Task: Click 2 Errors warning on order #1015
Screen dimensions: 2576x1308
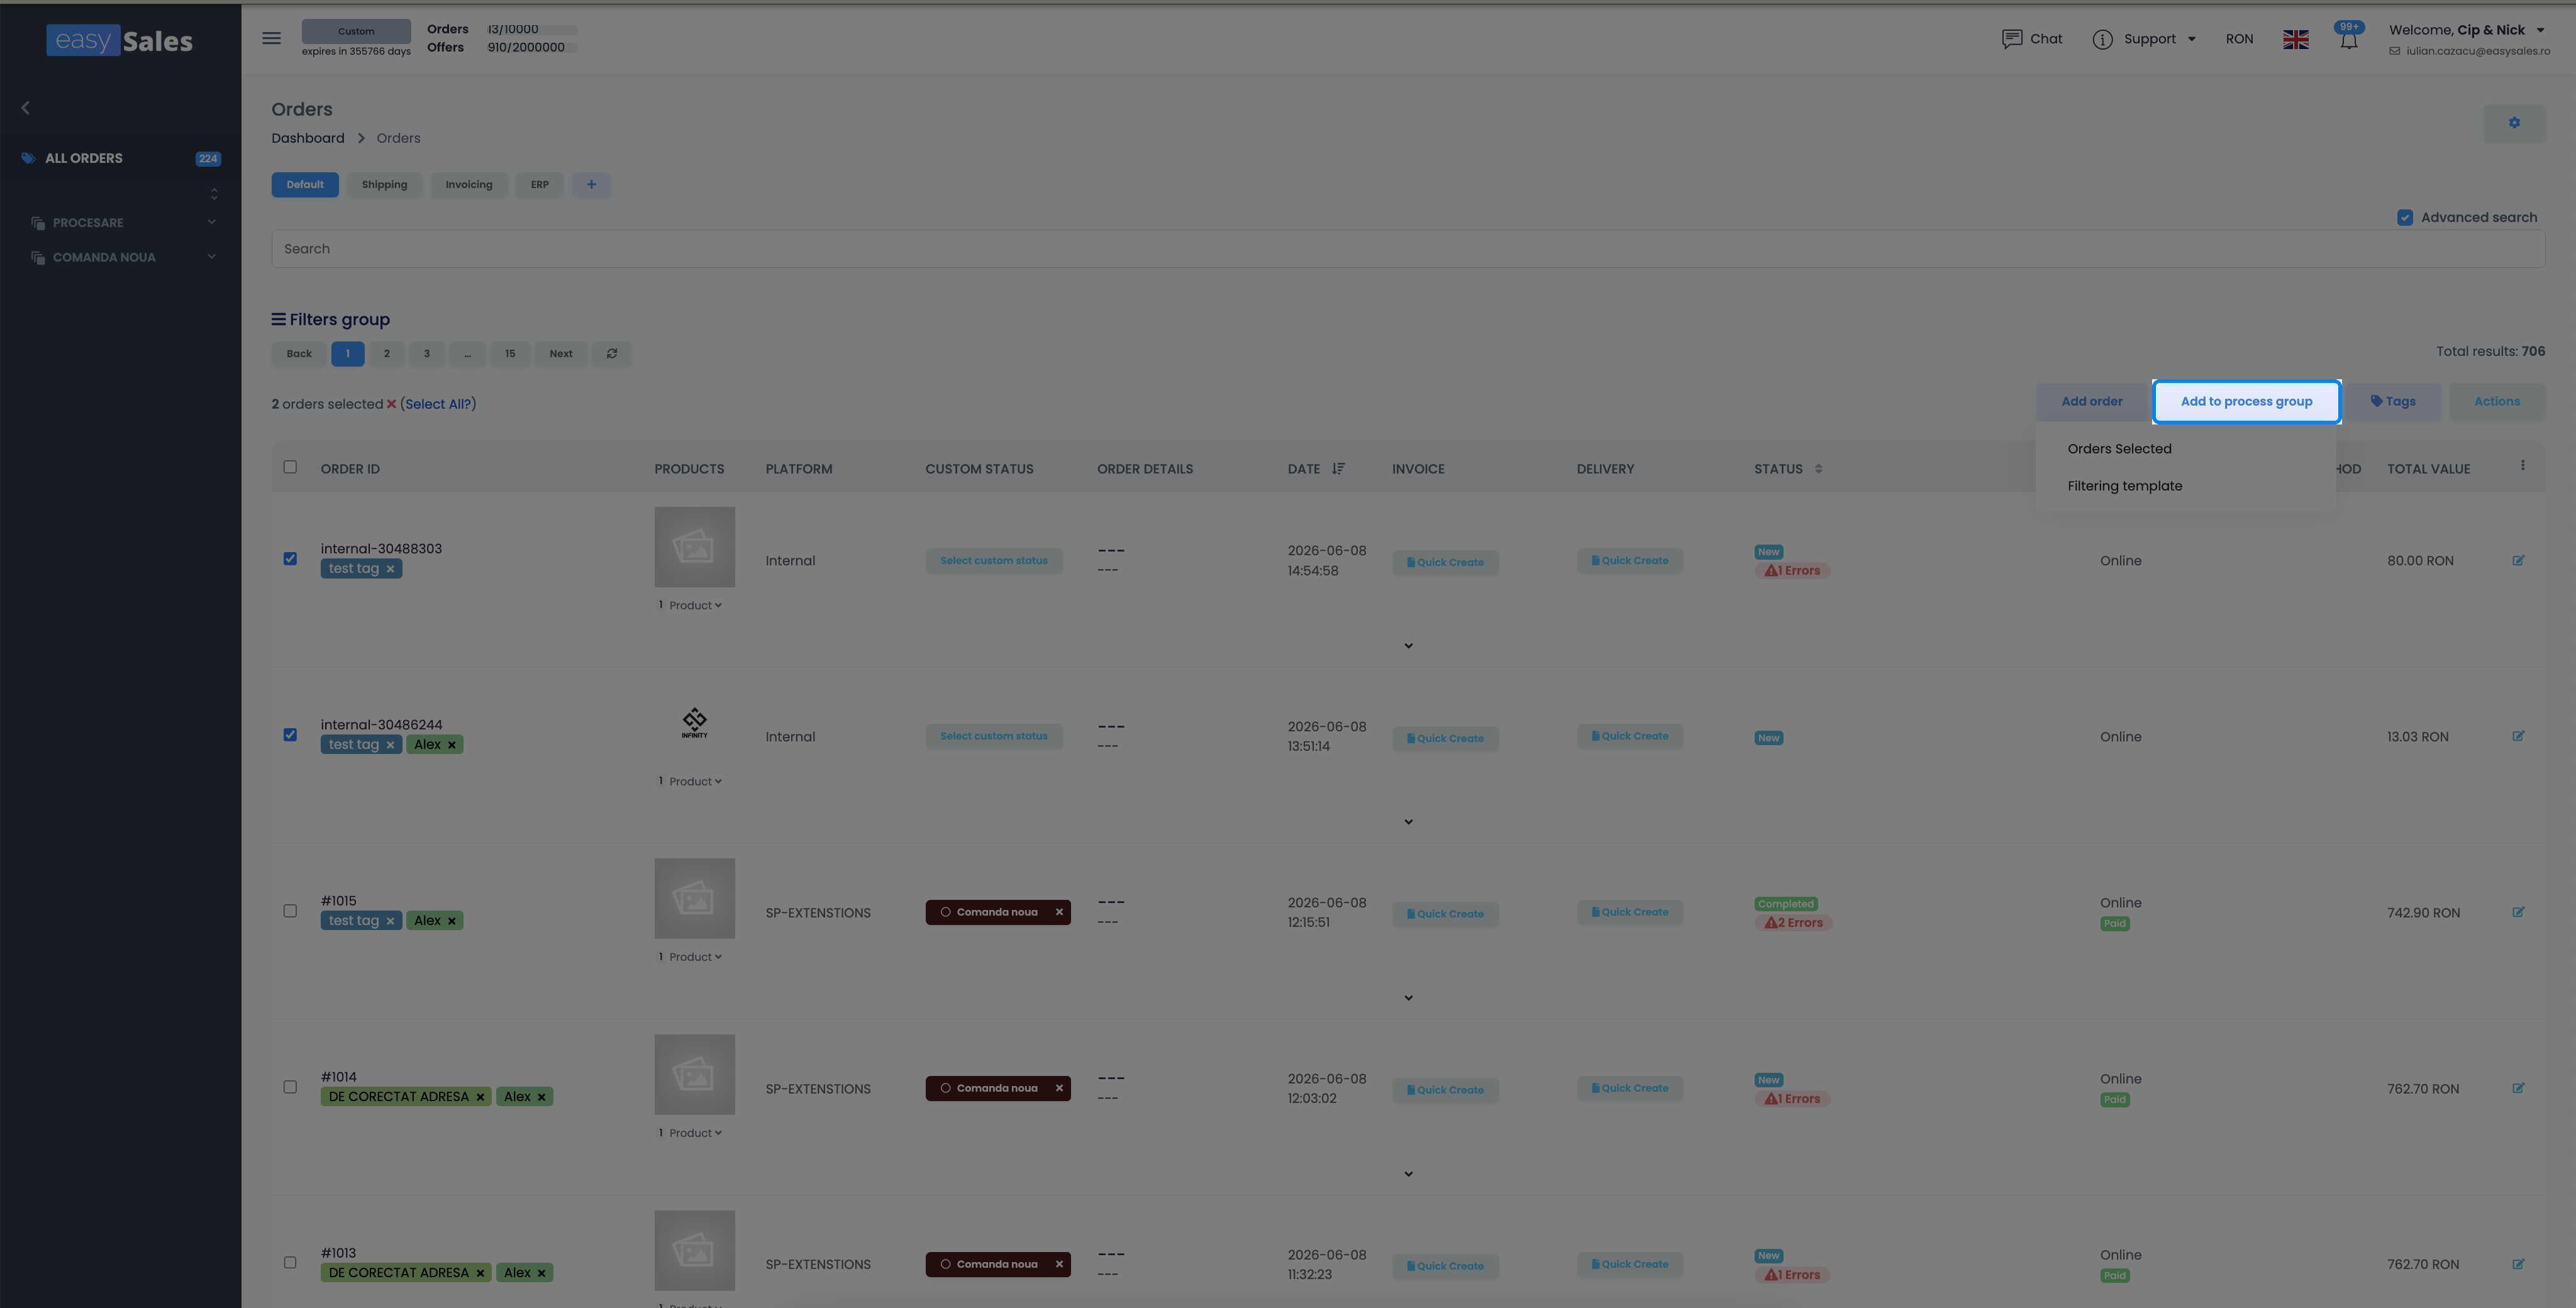Action: point(1793,923)
